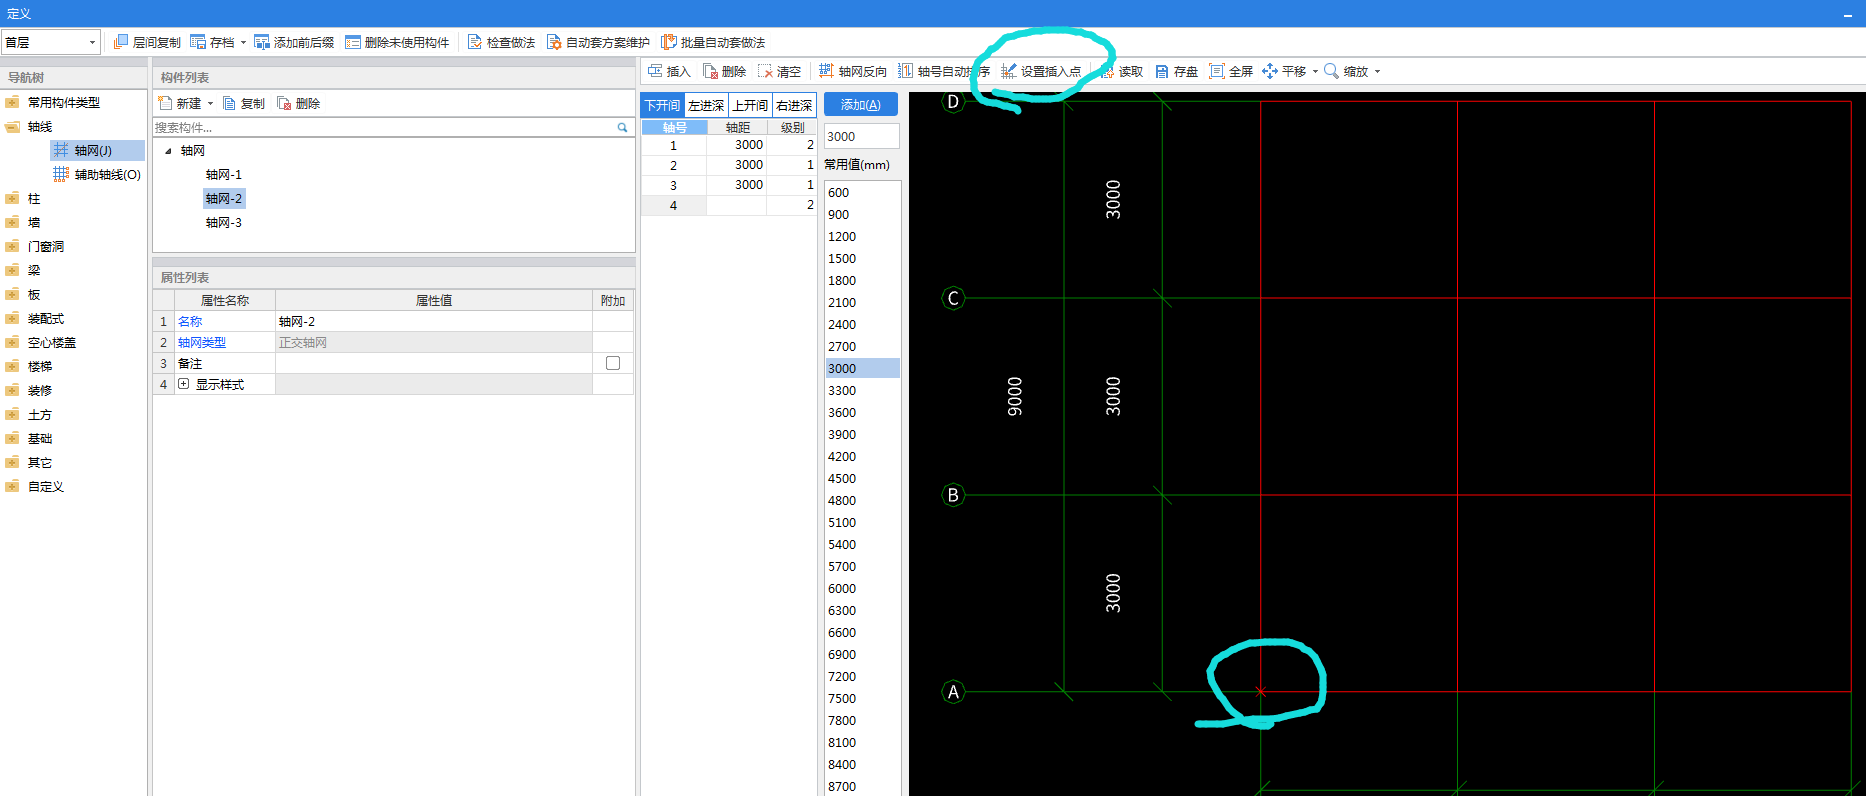Click 轴号自动排序 tool
This screenshot has width=1866, height=796.
944,71
